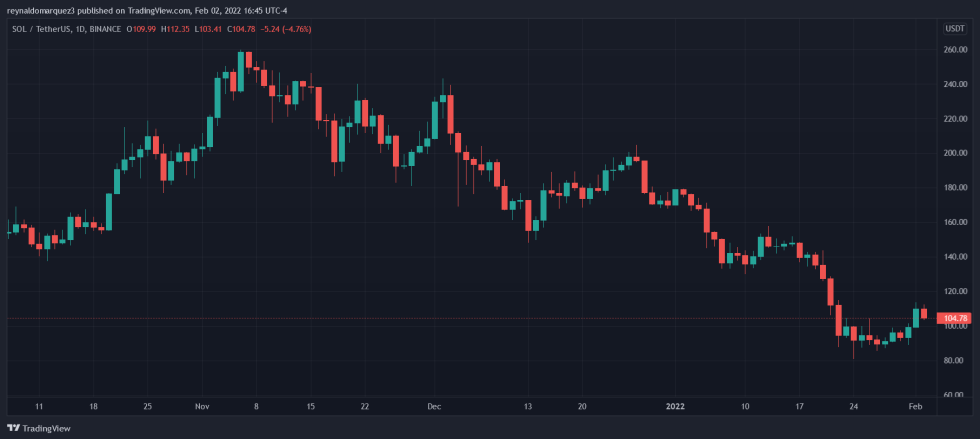
Task: Click the 260.00 price axis label
Action: coord(956,49)
